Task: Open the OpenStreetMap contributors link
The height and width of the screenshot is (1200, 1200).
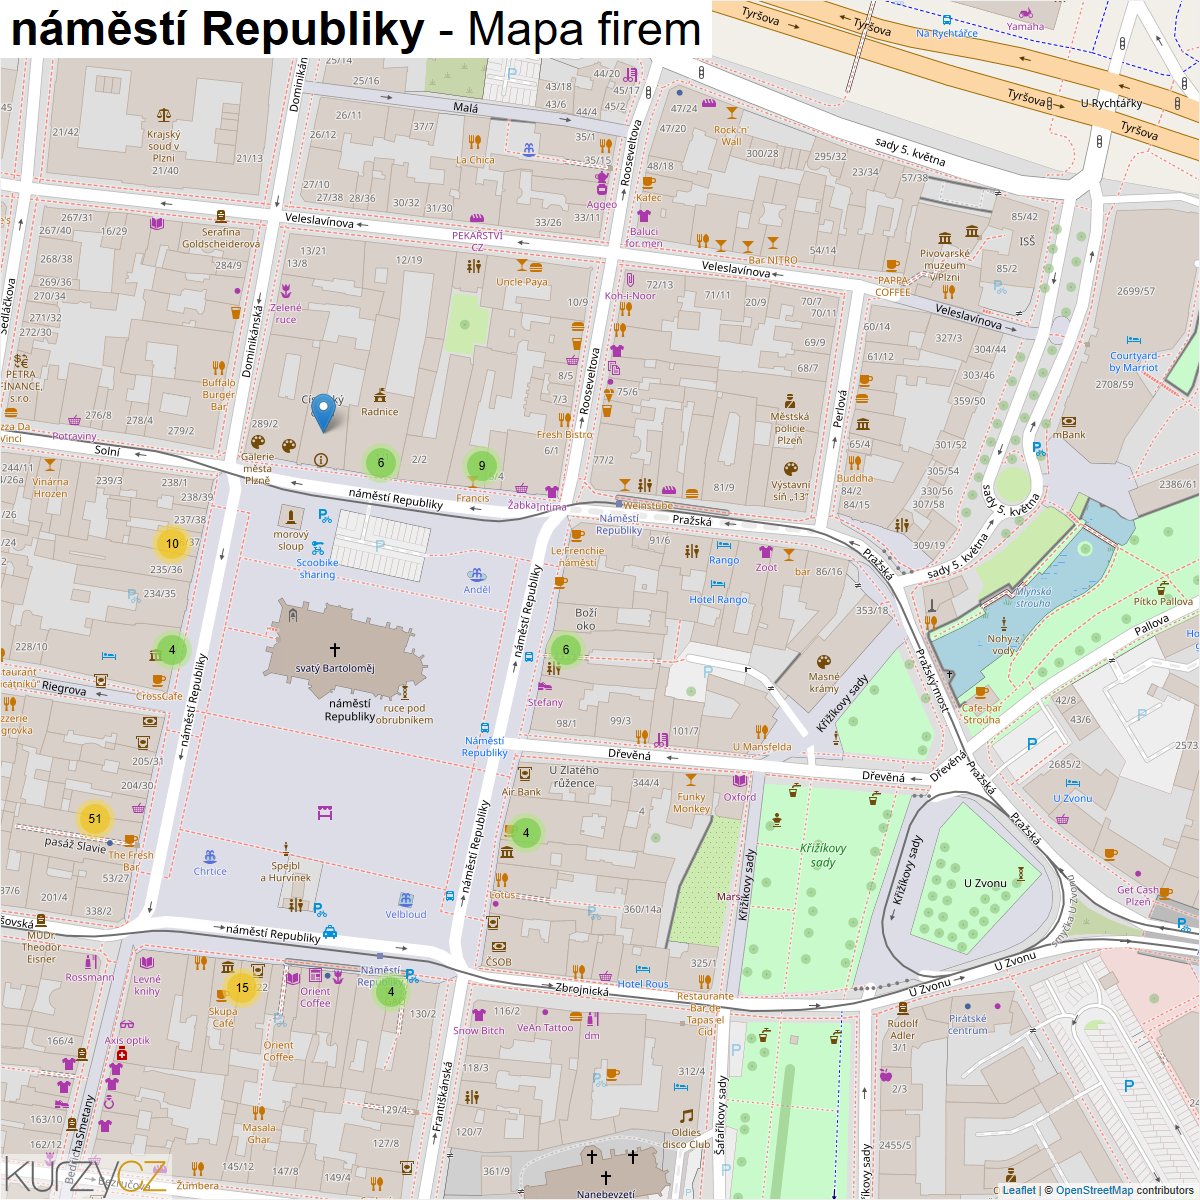Action: click(1125, 1190)
